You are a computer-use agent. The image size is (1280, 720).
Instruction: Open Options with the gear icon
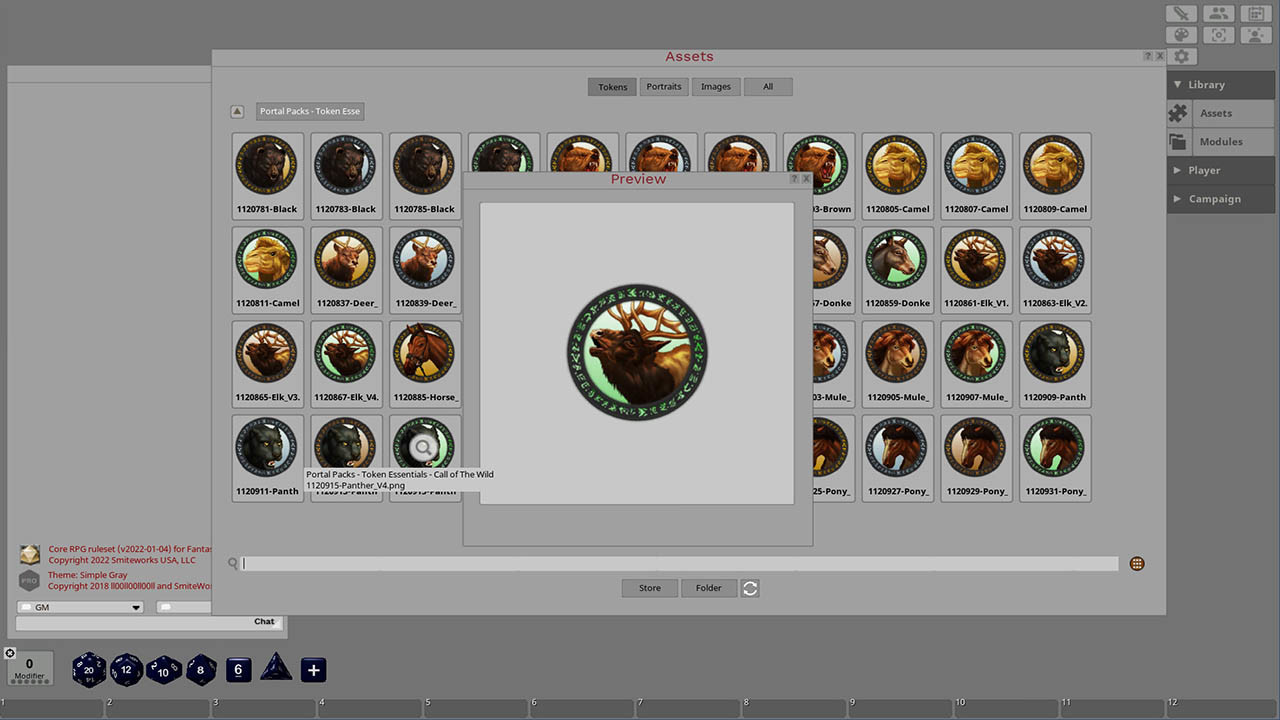pyautogui.click(x=1181, y=56)
